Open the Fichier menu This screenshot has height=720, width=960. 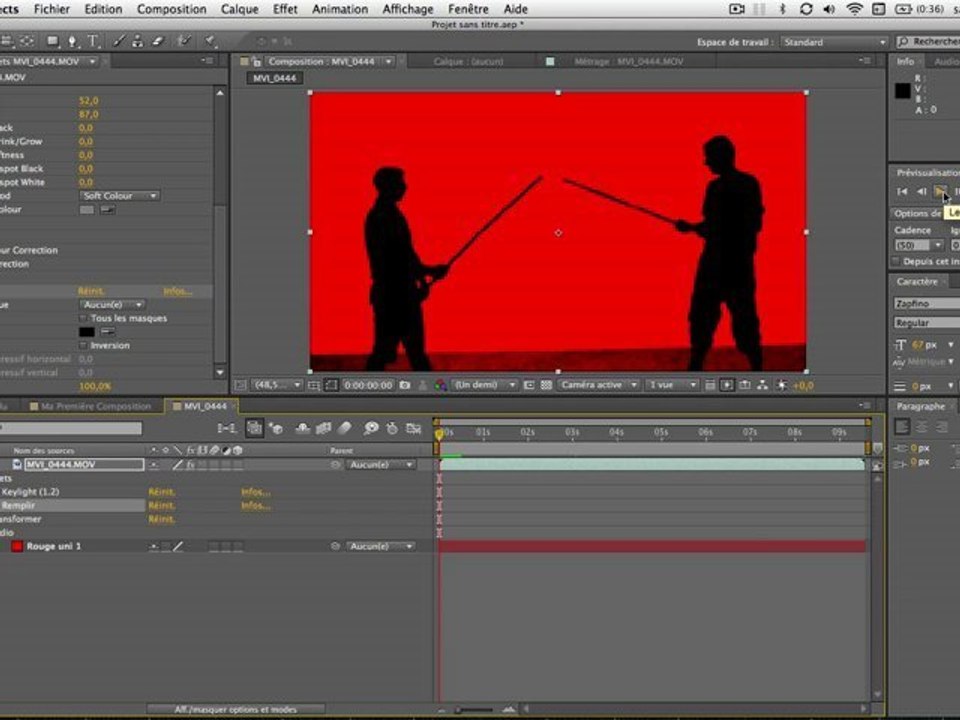pyautogui.click(x=51, y=9)
